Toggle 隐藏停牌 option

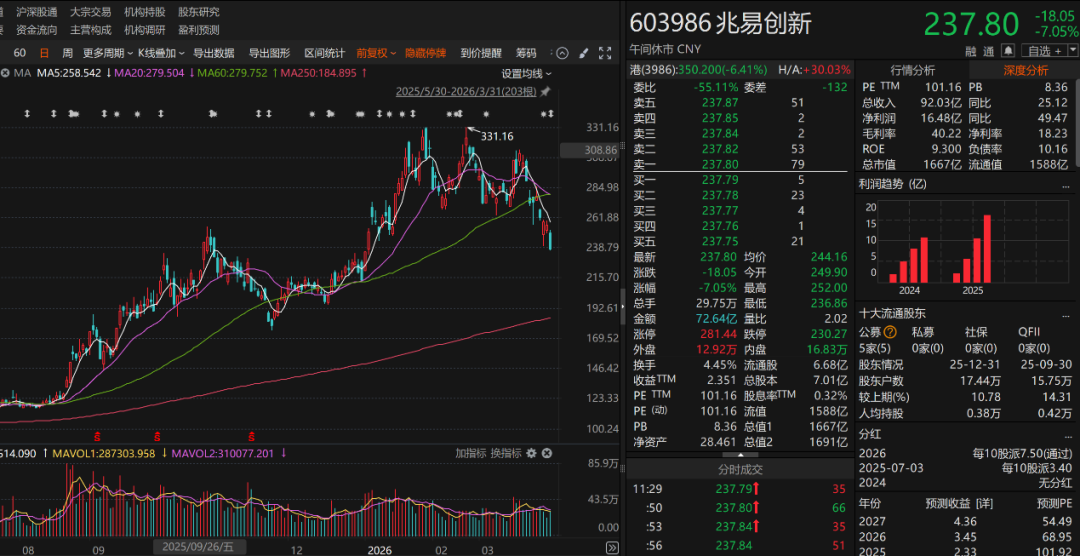pos(426,53)
